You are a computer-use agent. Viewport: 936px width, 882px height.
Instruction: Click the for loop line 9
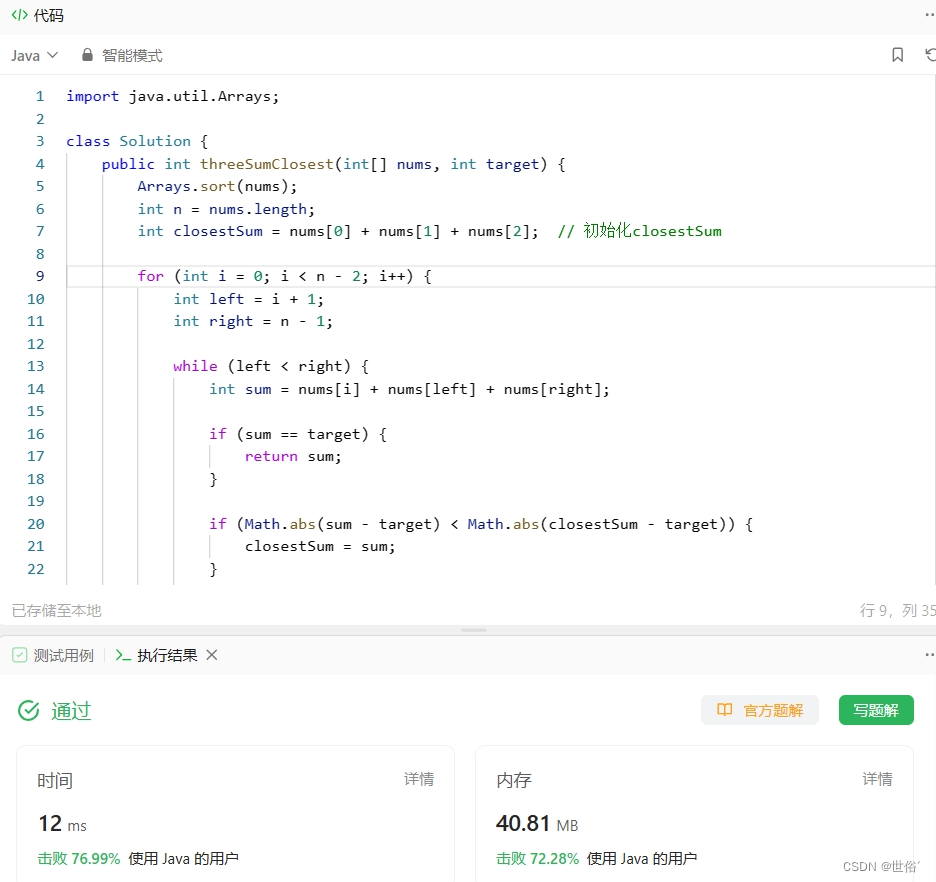[284, 276]
